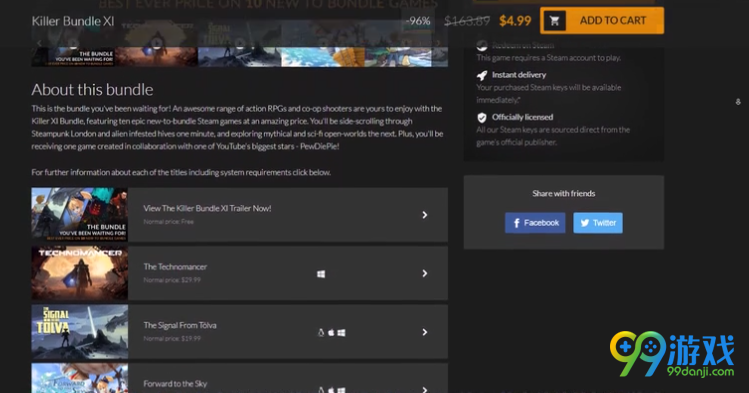Go to previous carousel slide arrow
Viewport: 749px width, 393px height.
[39, 43]
